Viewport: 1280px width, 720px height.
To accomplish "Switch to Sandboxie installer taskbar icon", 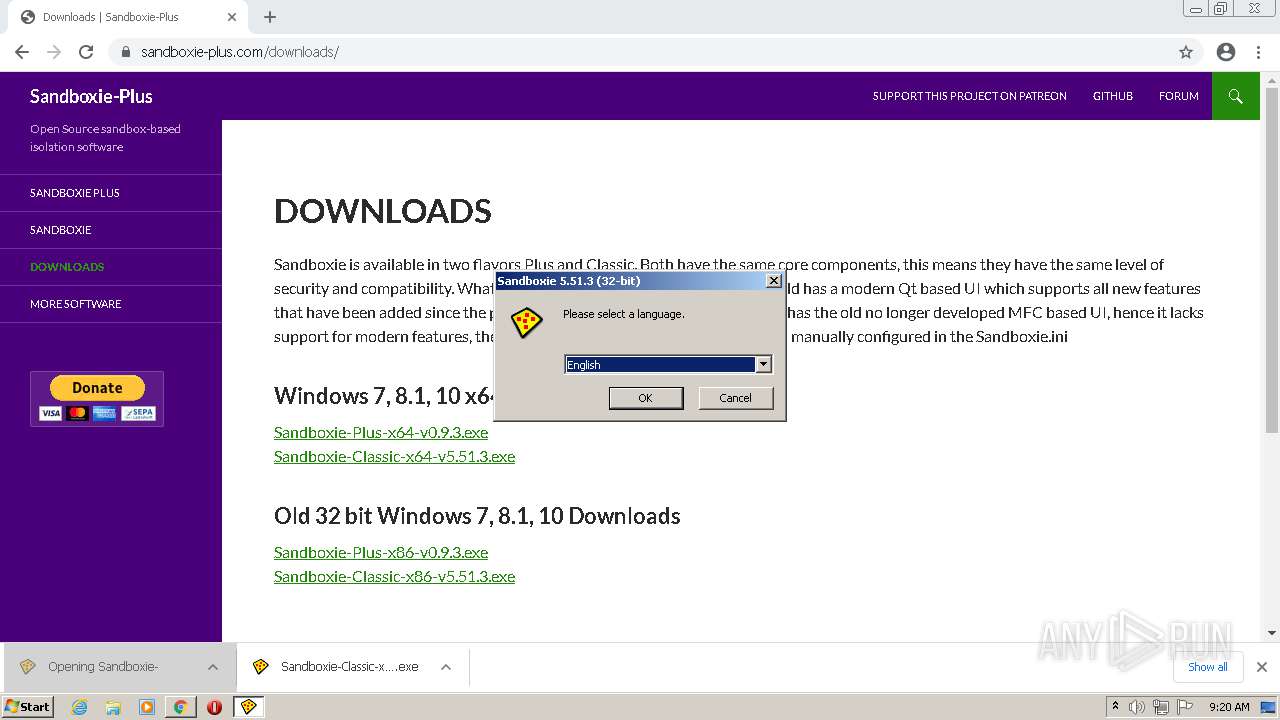I will (248, 707).
